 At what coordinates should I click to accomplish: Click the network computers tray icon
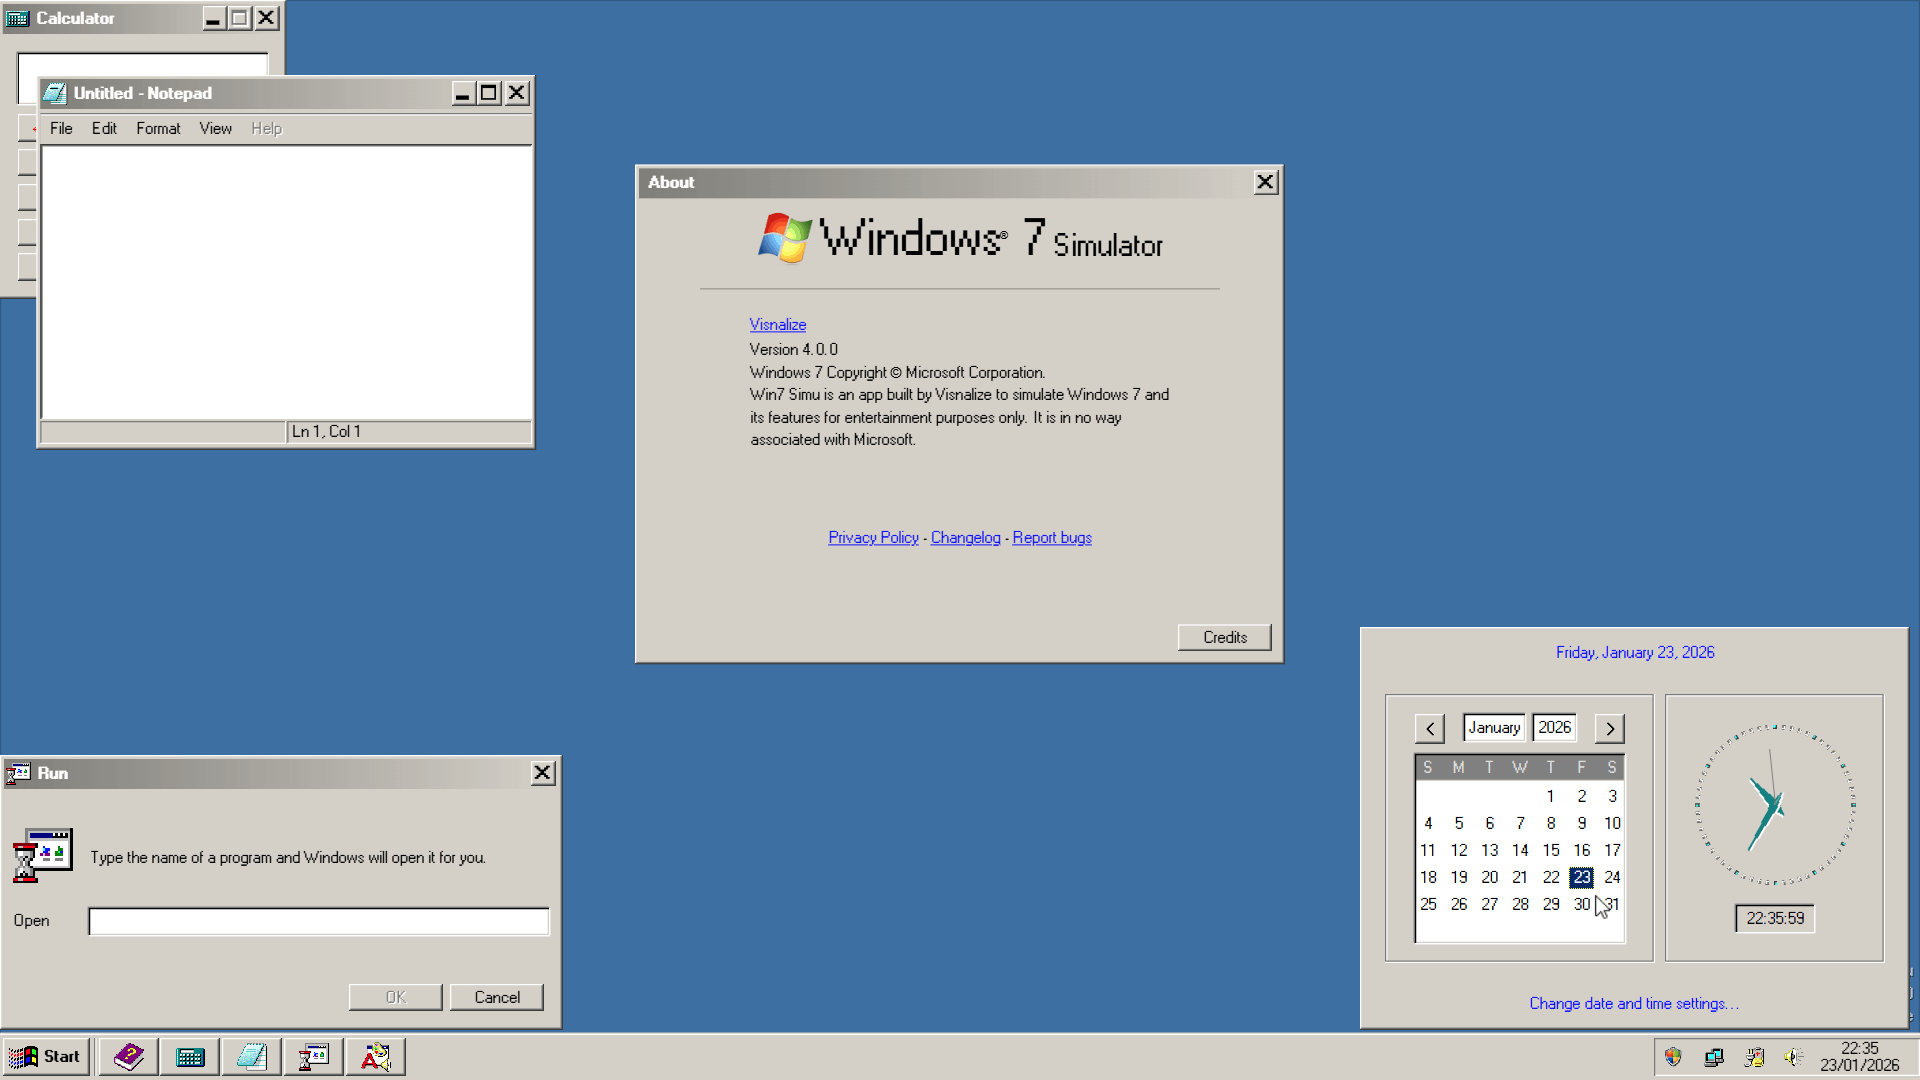pyautogui.click(x=1714, y=1057)
